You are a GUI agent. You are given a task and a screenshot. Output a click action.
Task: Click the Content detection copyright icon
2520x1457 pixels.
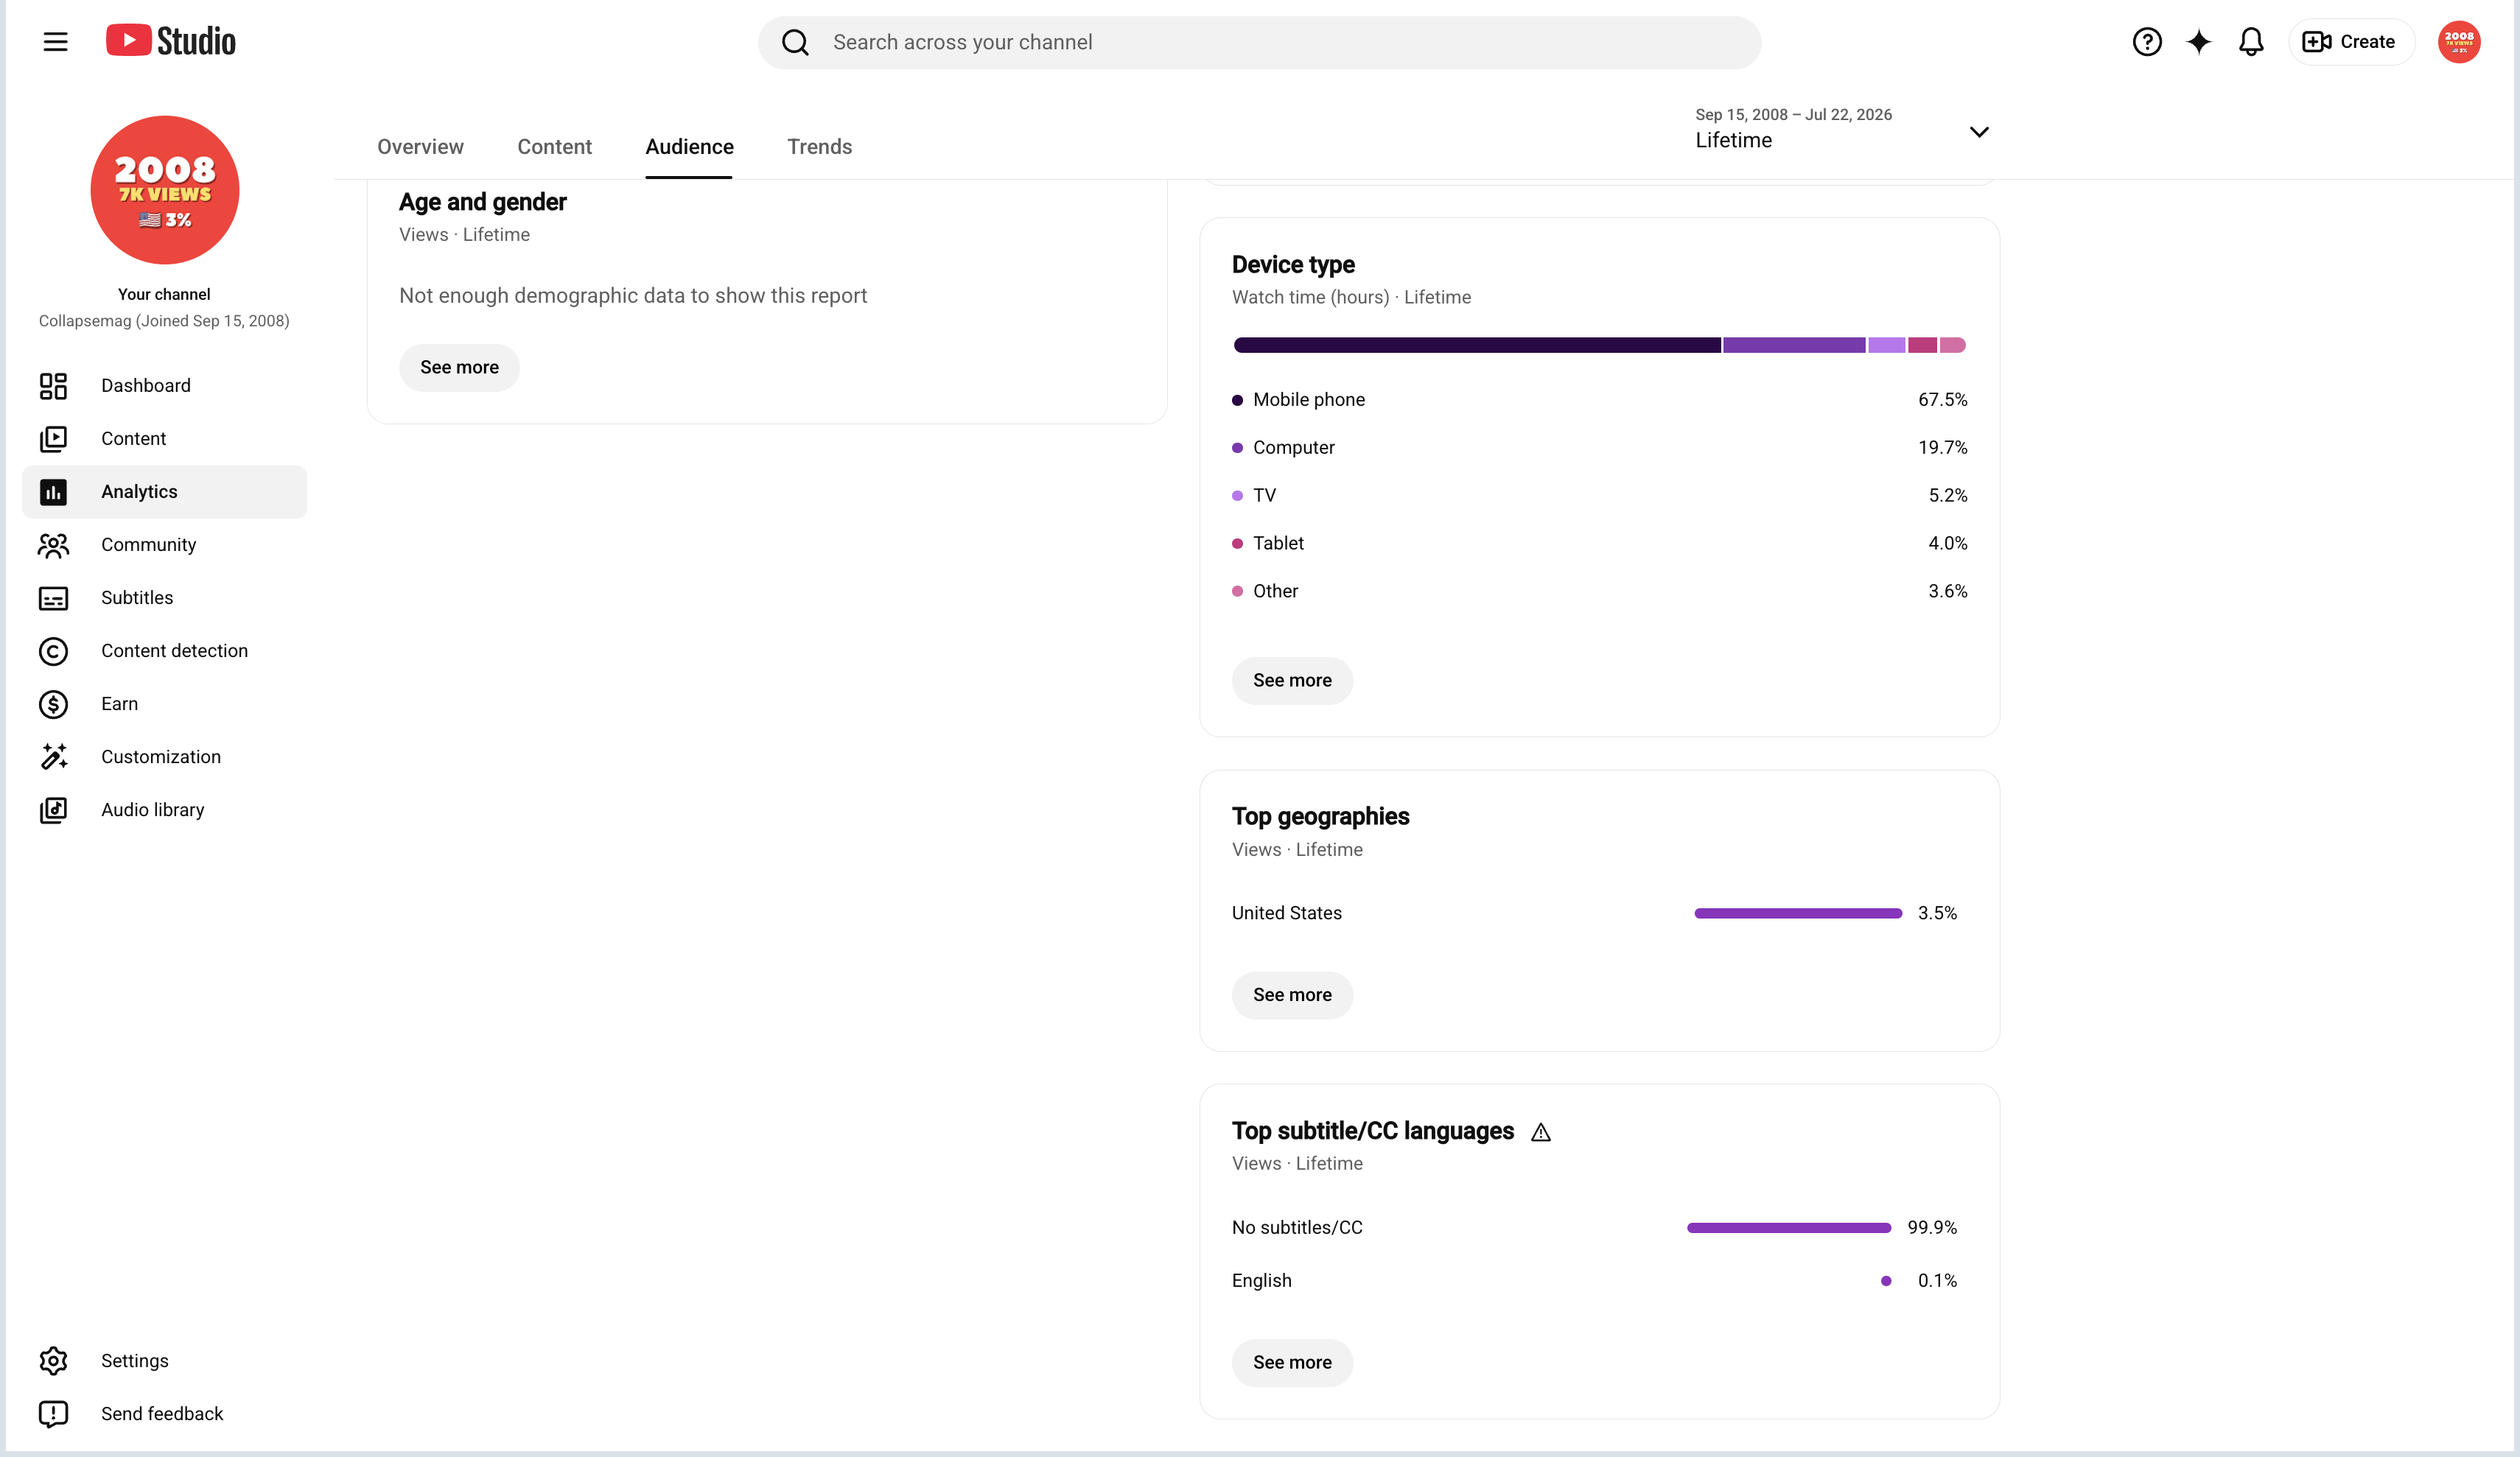pos(53,651)
